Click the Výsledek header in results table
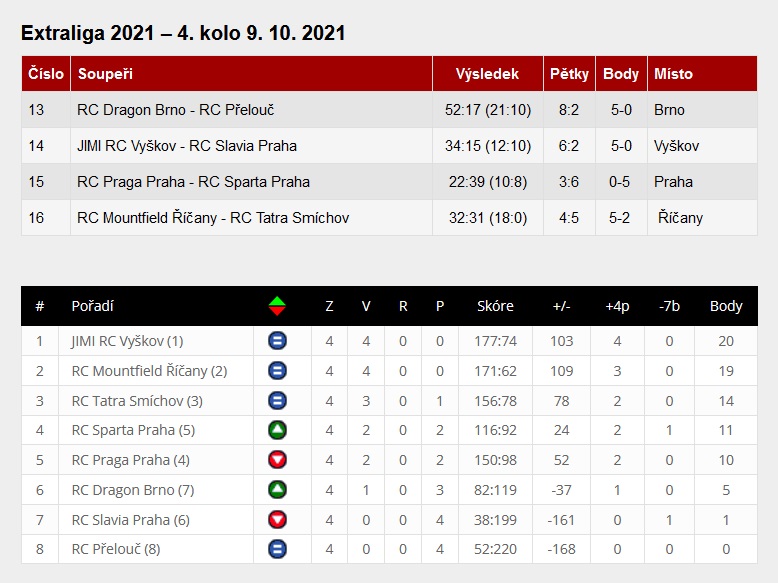Viewport: 778px width, 583px height. [487, 74]
